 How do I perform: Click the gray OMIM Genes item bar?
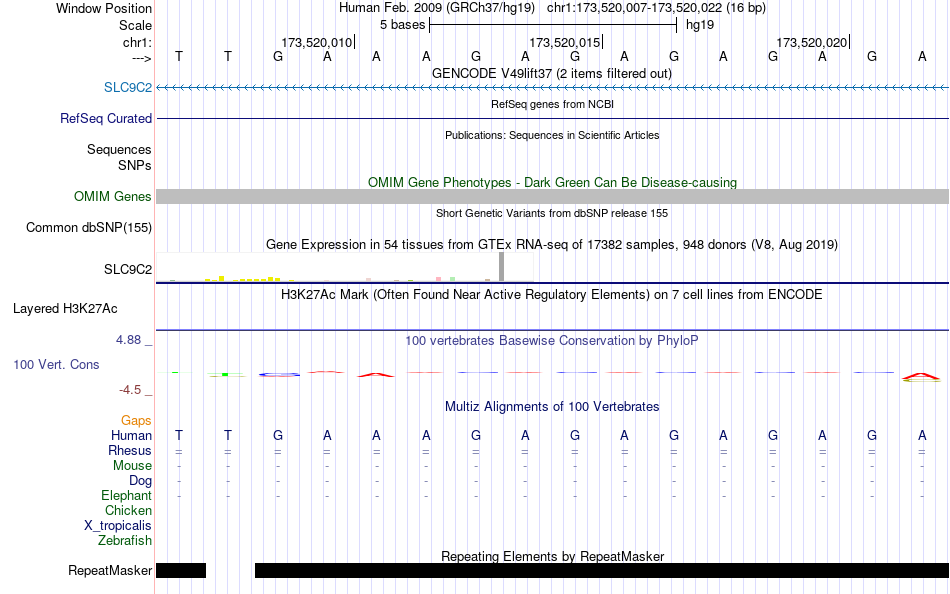pos(553,196)
